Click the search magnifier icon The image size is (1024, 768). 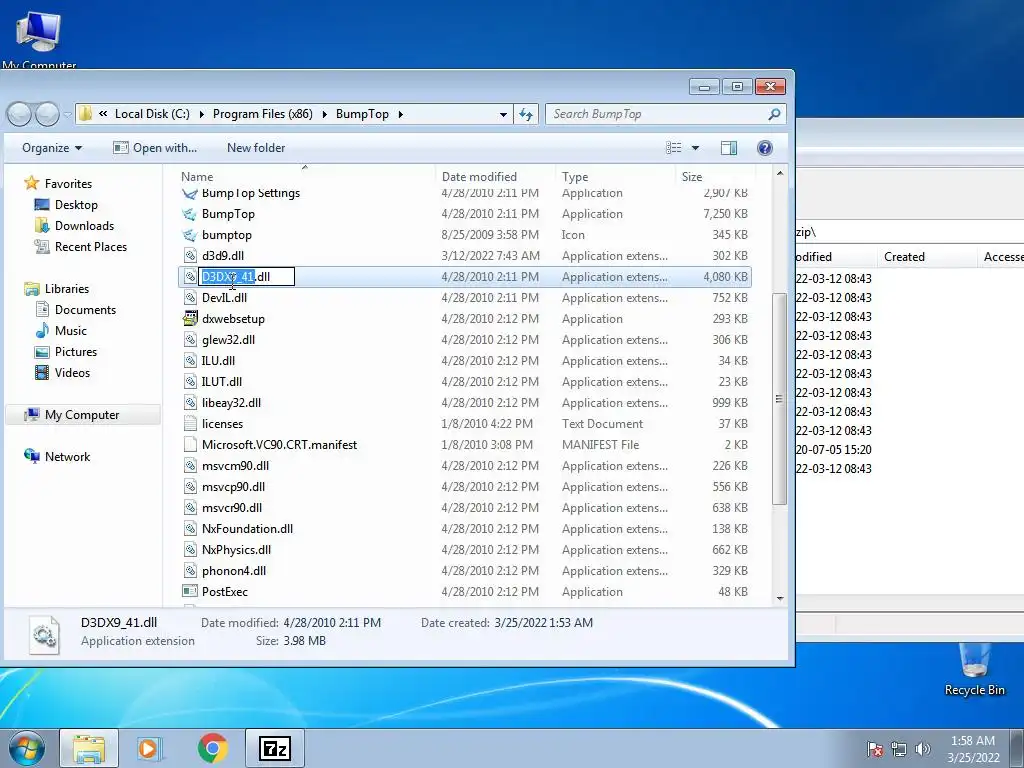tap(774, 114)
